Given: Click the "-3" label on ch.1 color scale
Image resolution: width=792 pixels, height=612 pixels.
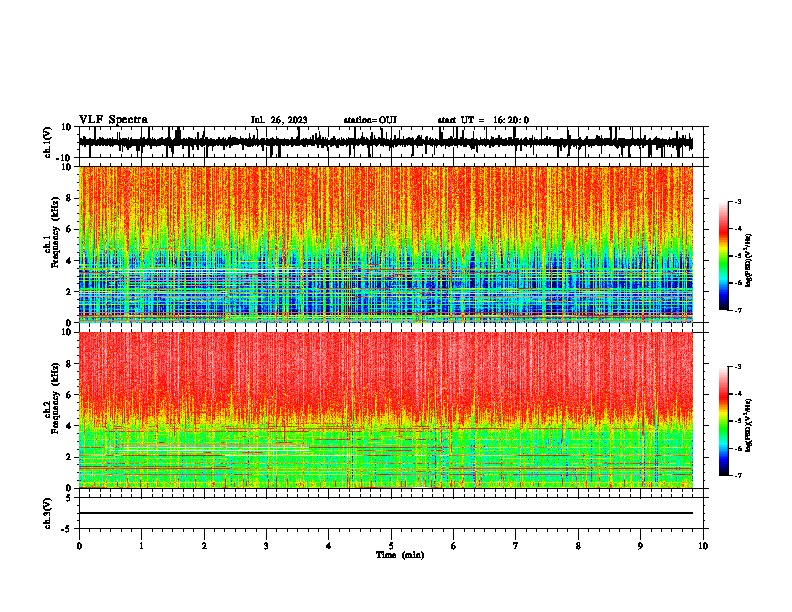Looking at the screenshot, I should 737,201.
